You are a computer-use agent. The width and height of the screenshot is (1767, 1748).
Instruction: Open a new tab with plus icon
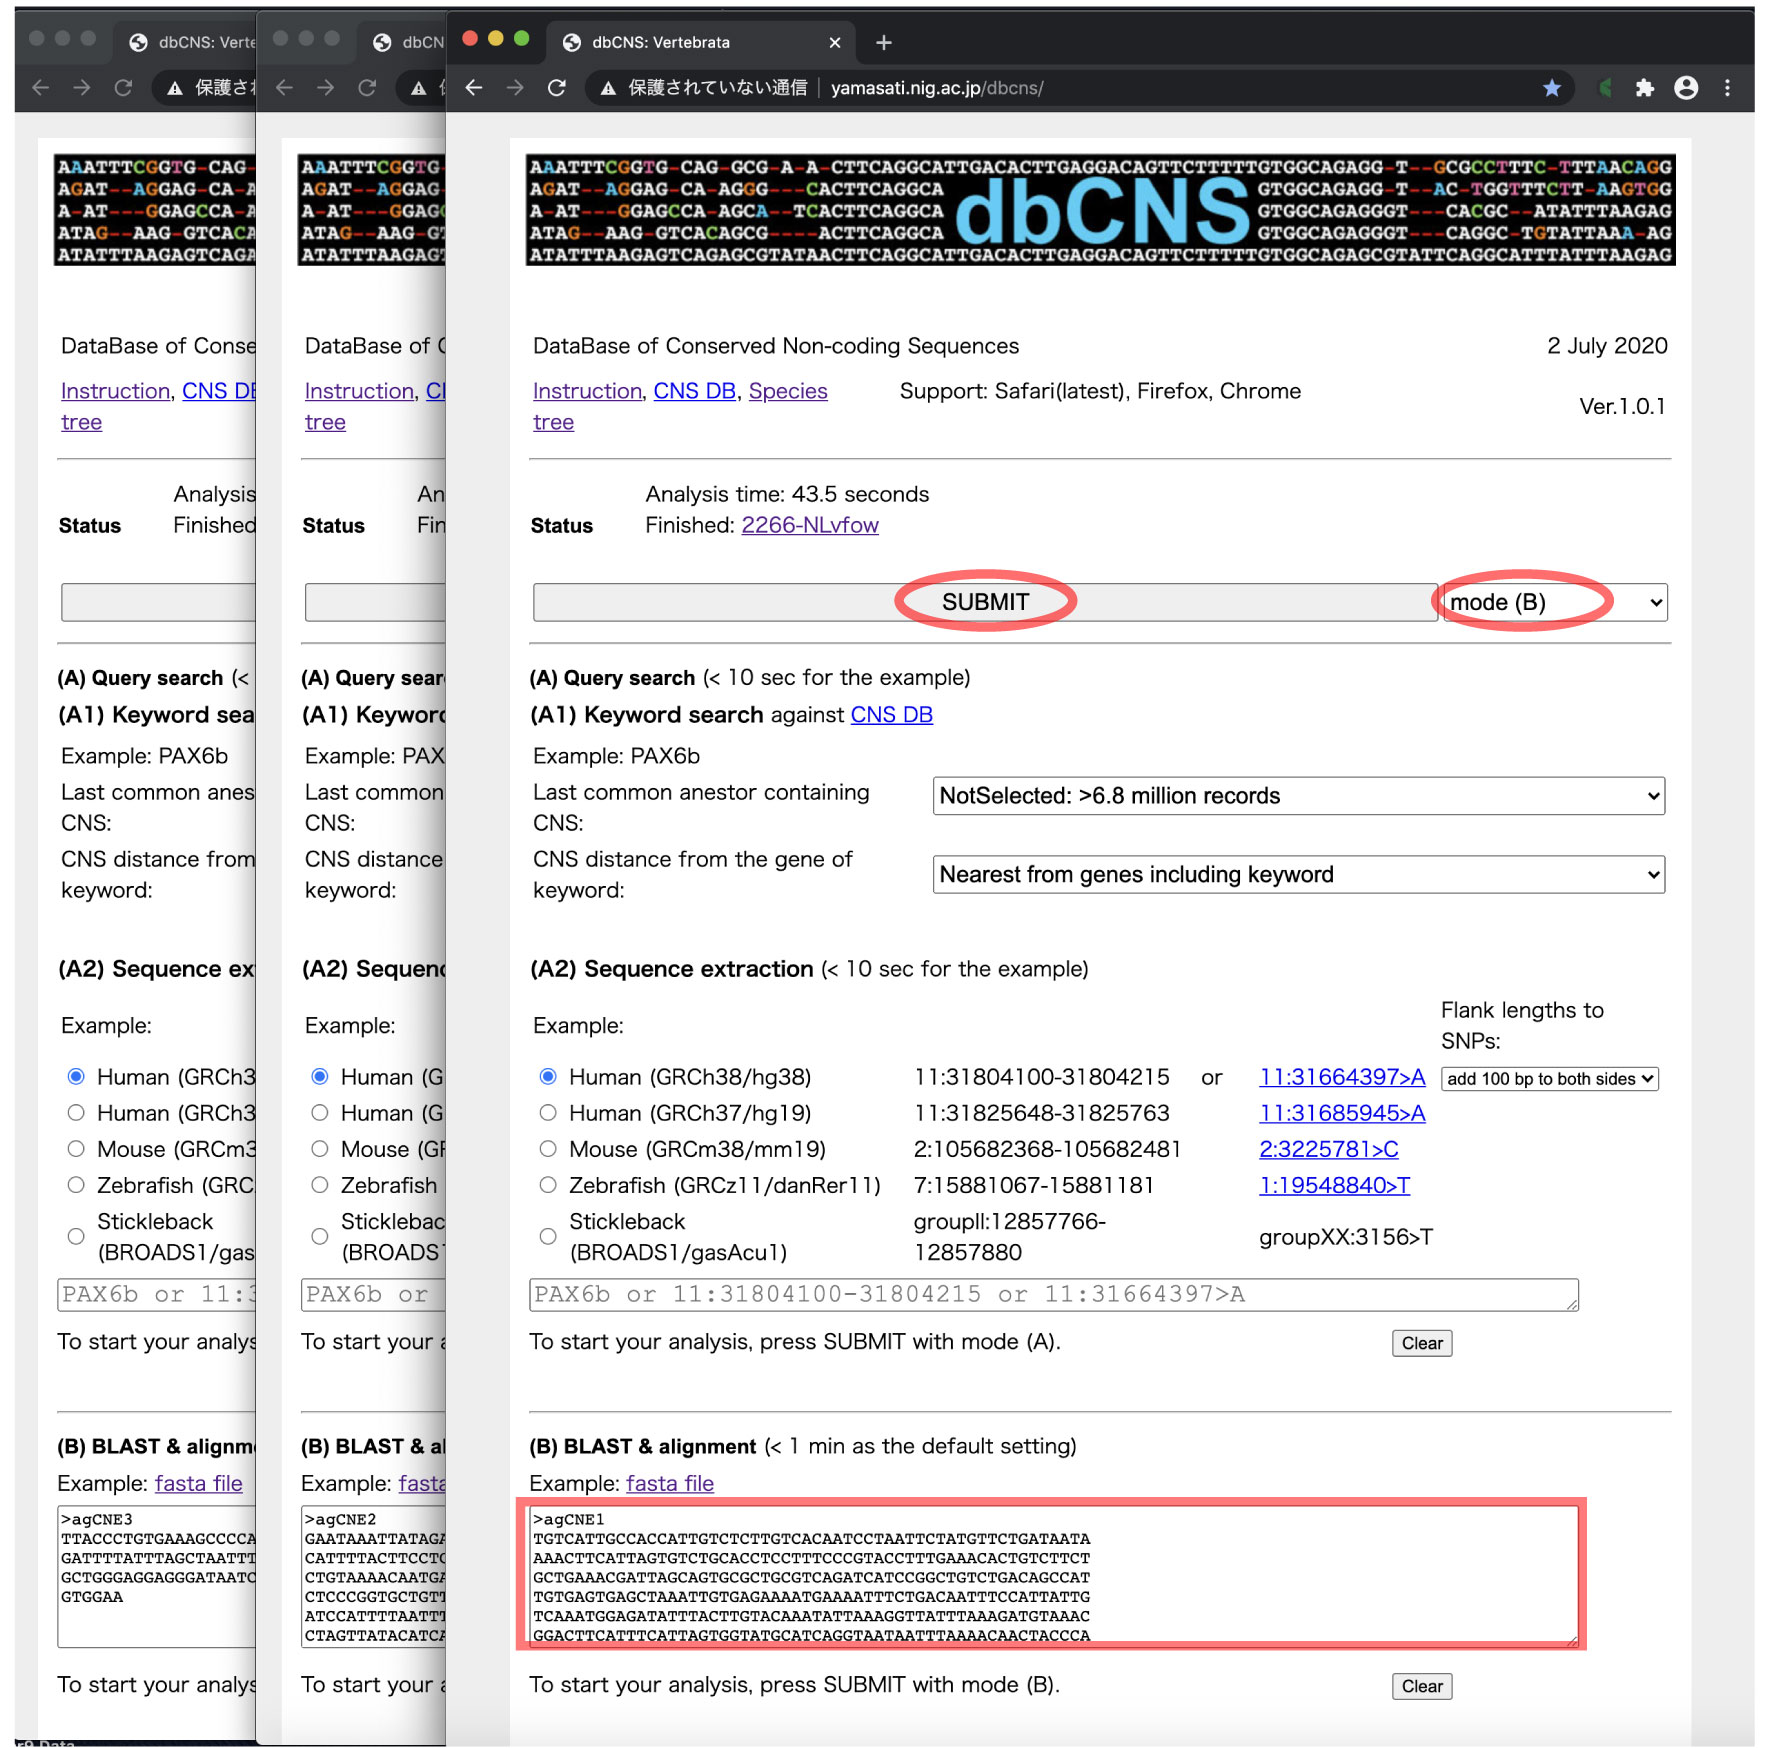(x=883, y=42)
